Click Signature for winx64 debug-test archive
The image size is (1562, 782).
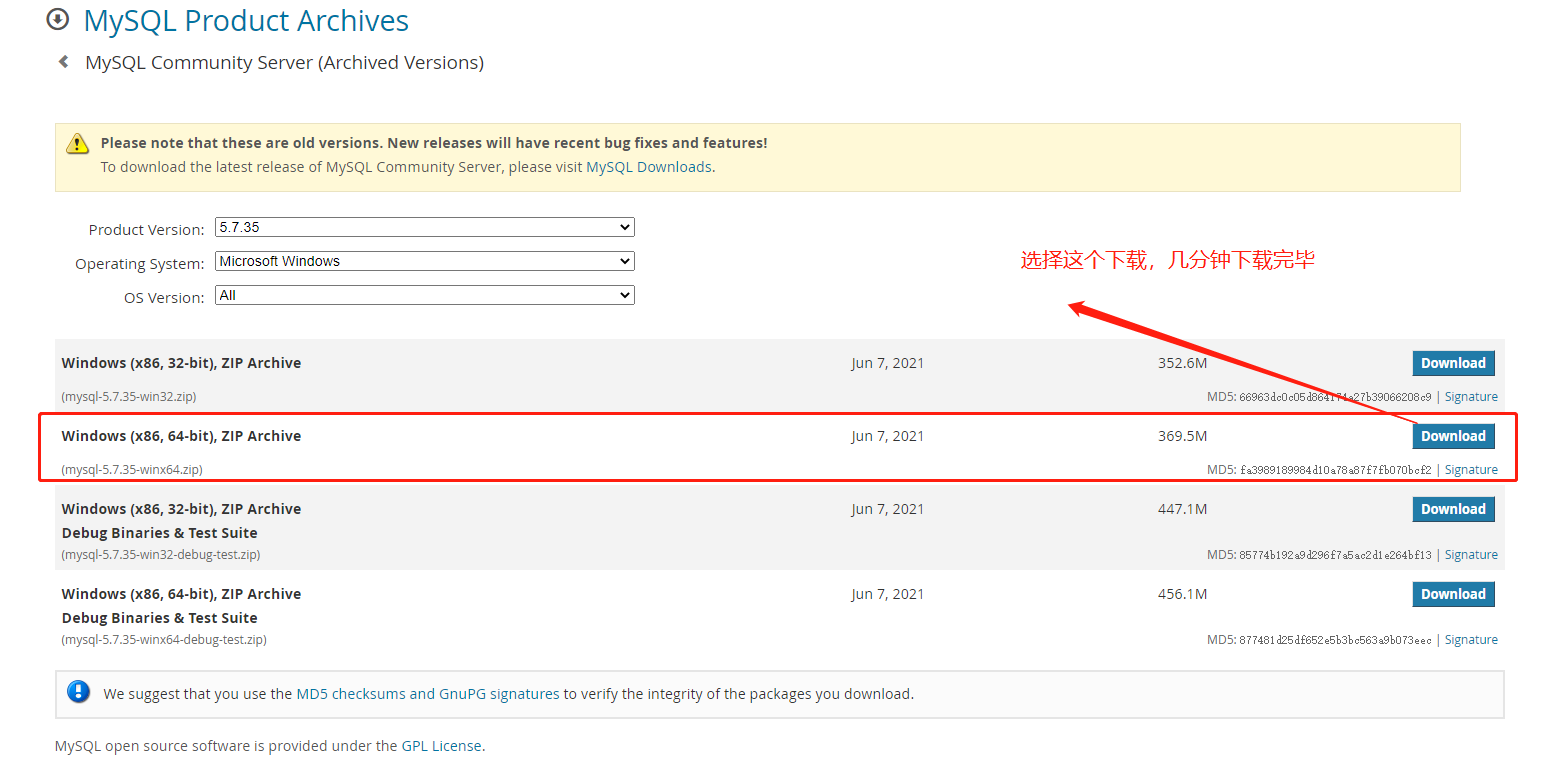(x=1471, y=639)
